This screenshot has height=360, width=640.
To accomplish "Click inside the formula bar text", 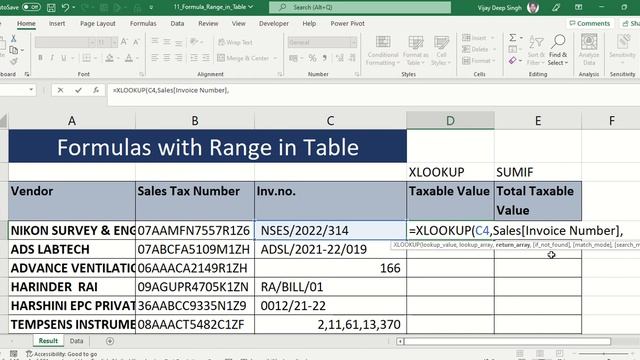I will click(171, 90).
